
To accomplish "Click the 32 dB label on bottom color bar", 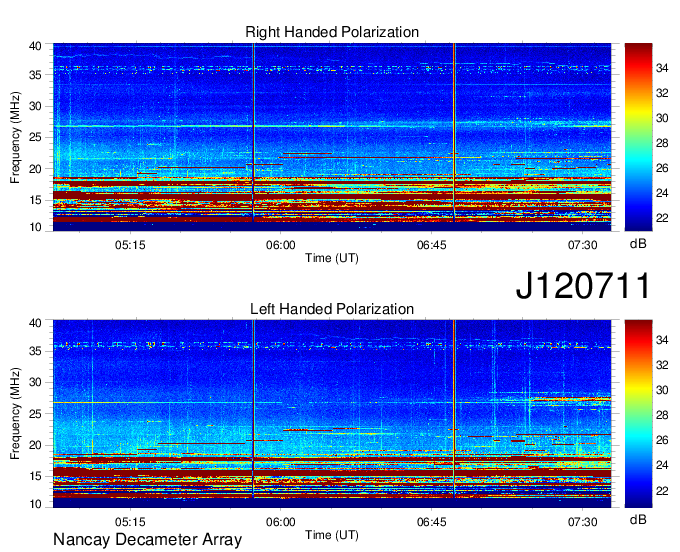I will coord(662,365).
